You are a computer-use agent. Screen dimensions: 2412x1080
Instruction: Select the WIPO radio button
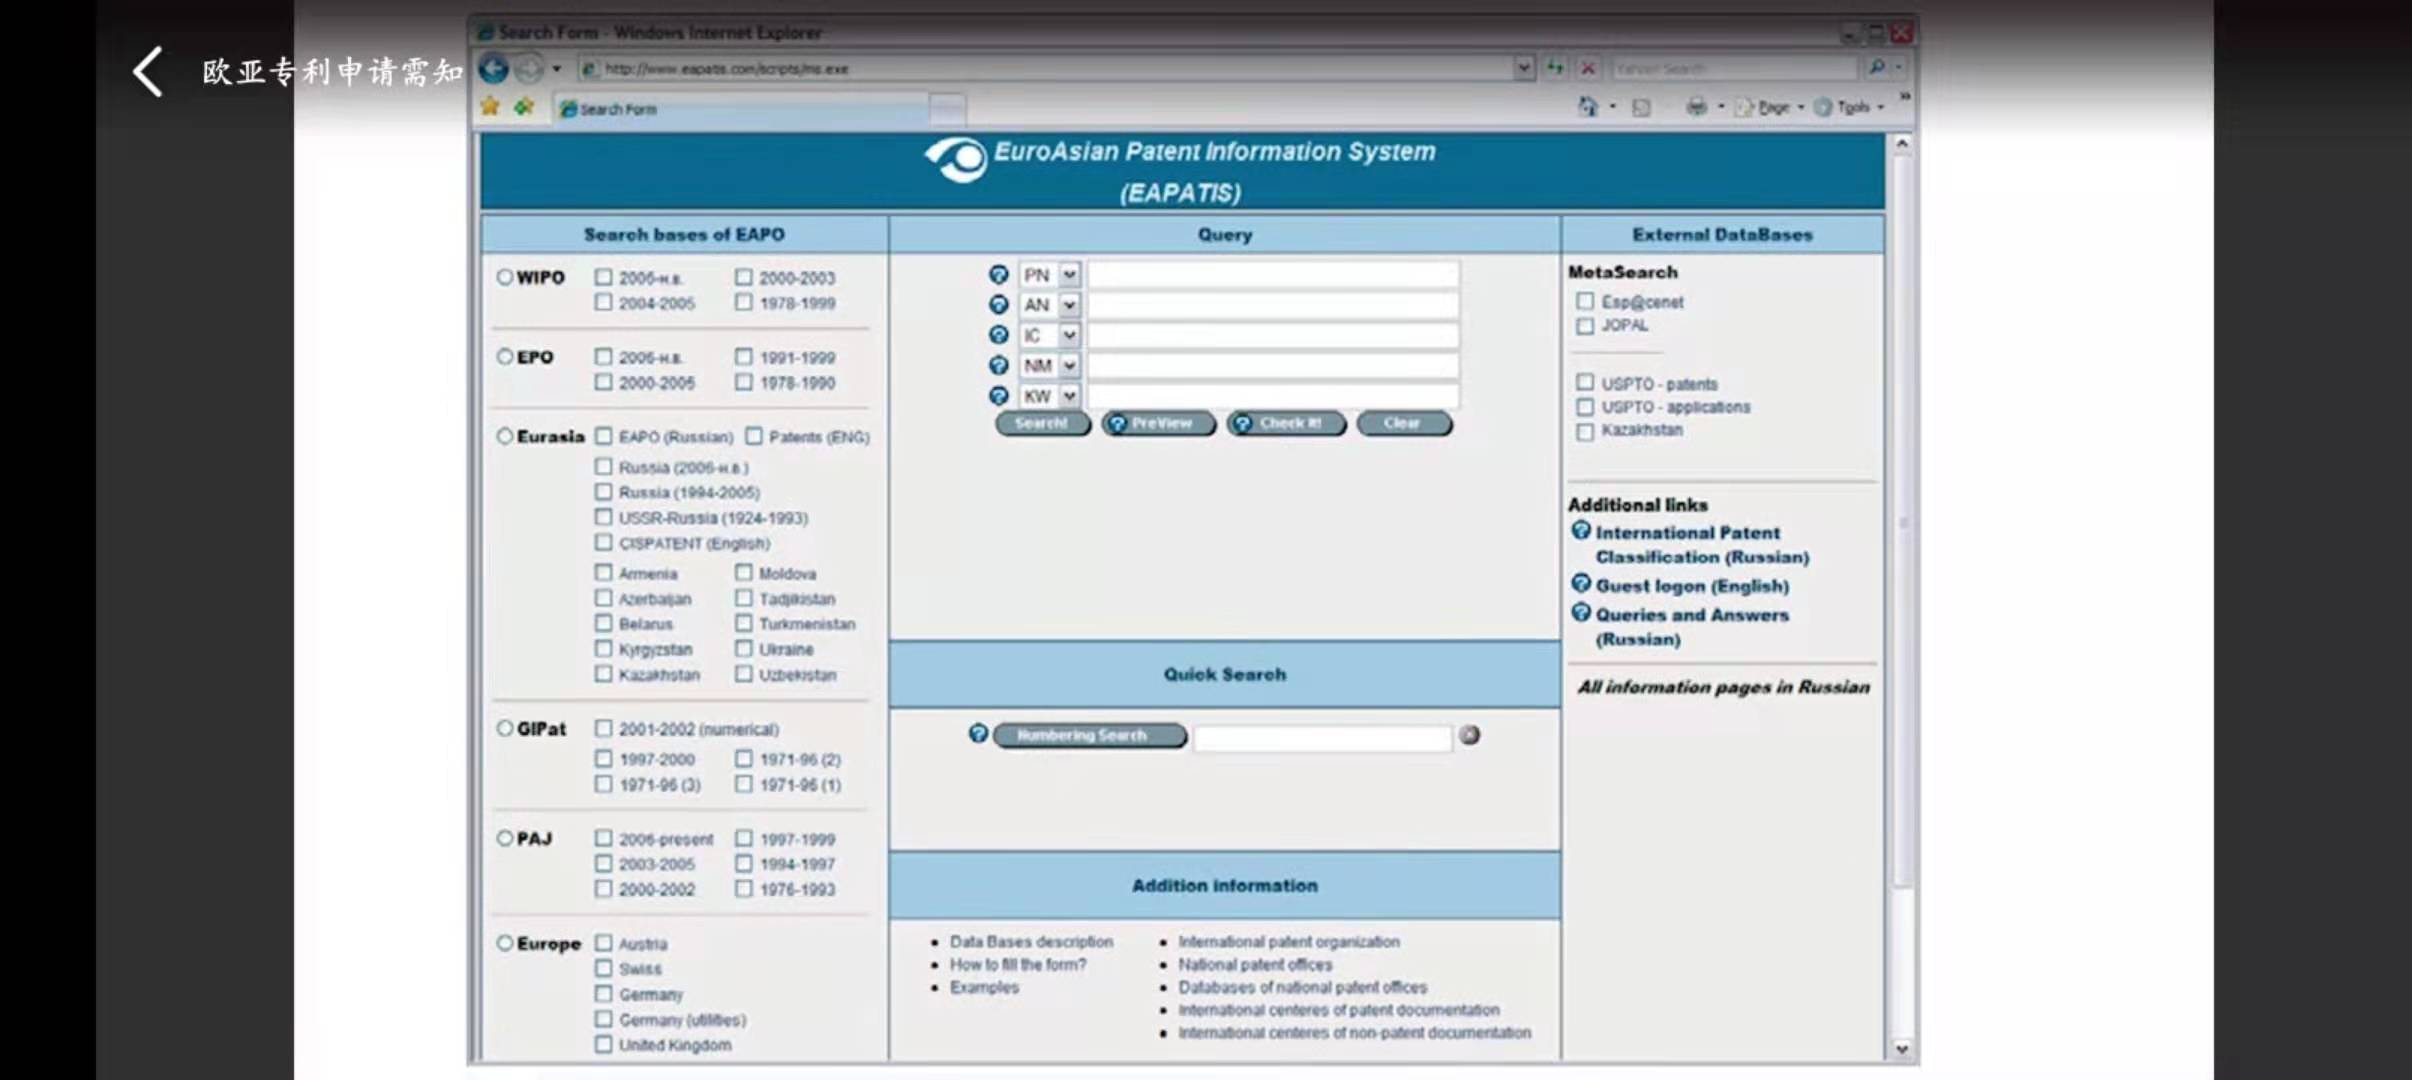pos(505,277)
